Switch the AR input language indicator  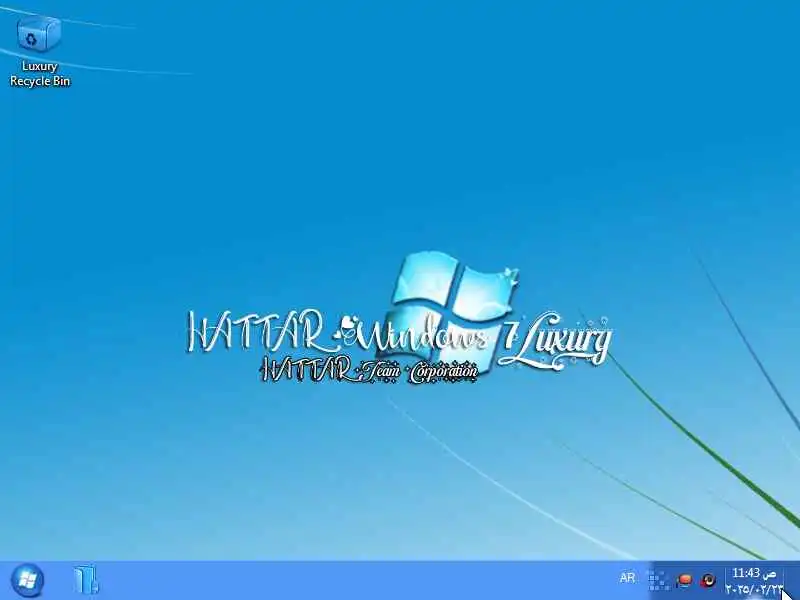627,578
